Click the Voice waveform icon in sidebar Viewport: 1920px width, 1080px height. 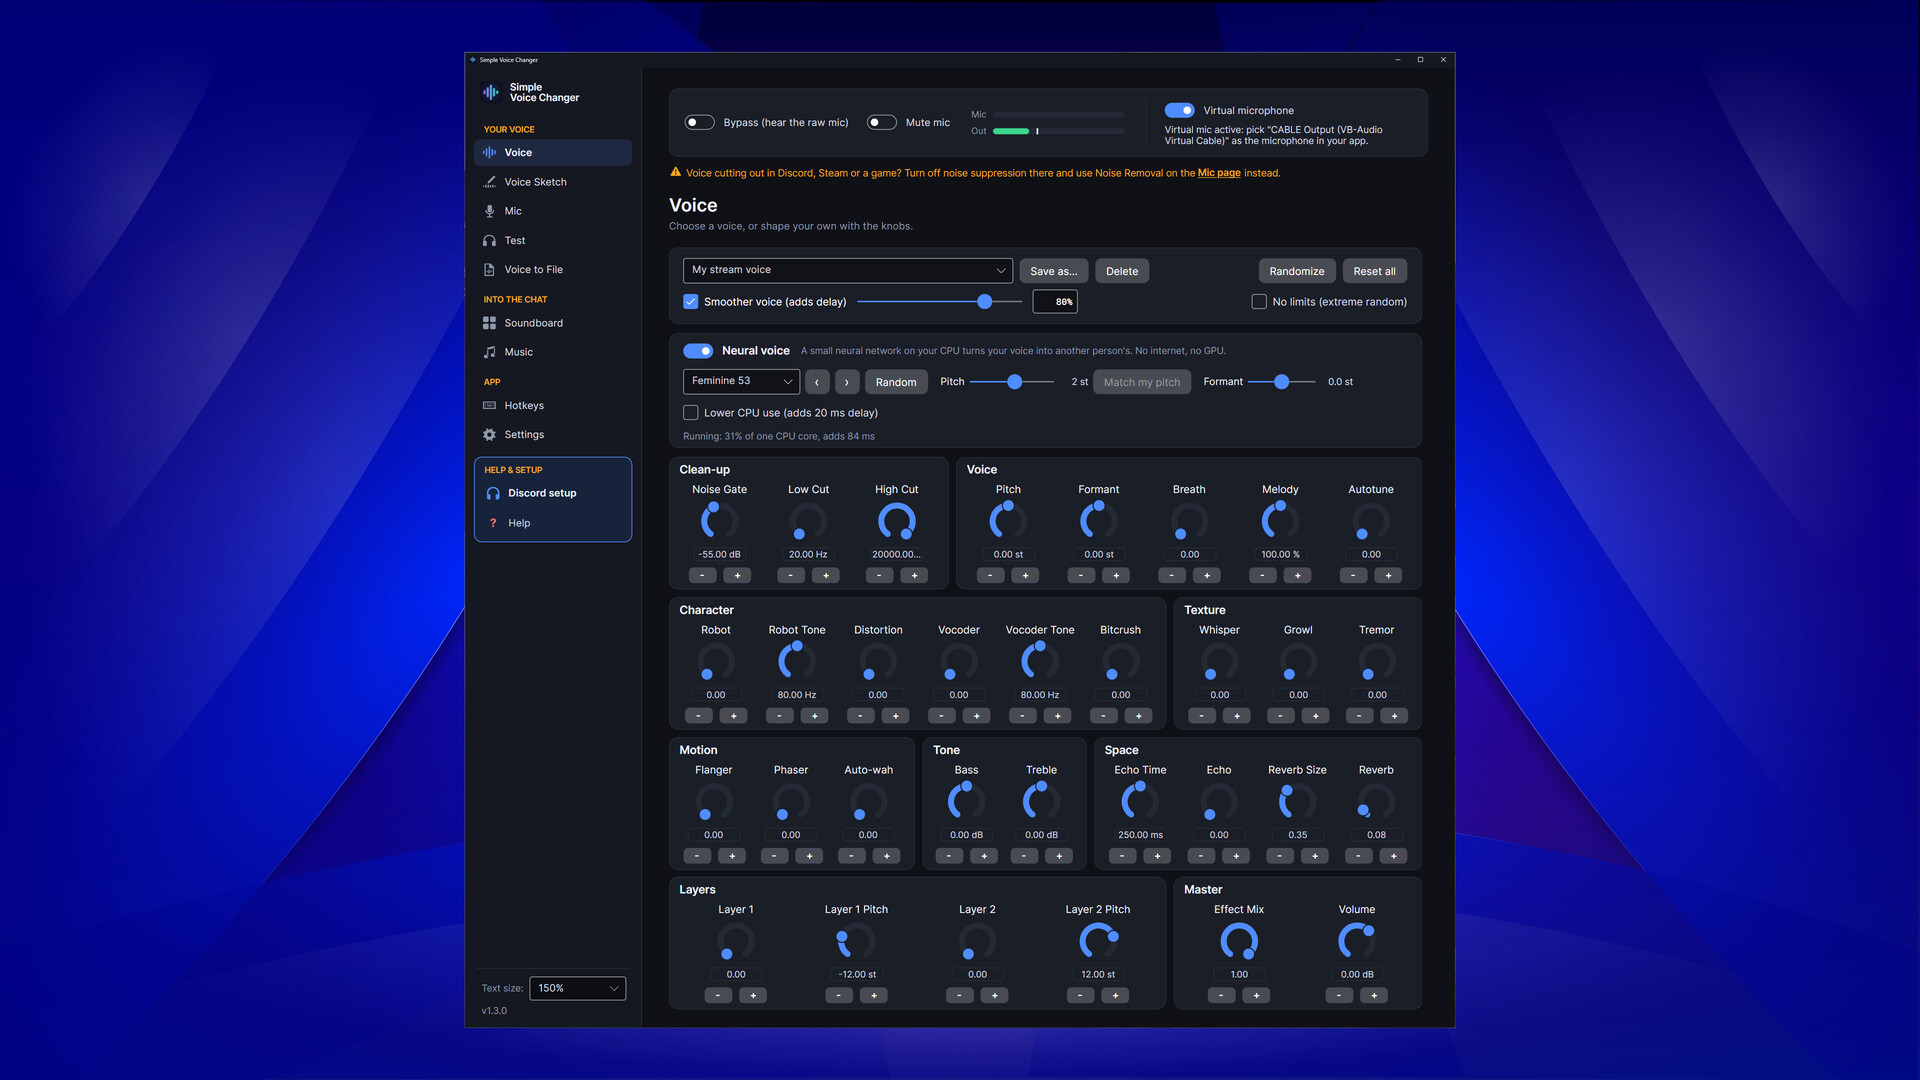[489, 152]
